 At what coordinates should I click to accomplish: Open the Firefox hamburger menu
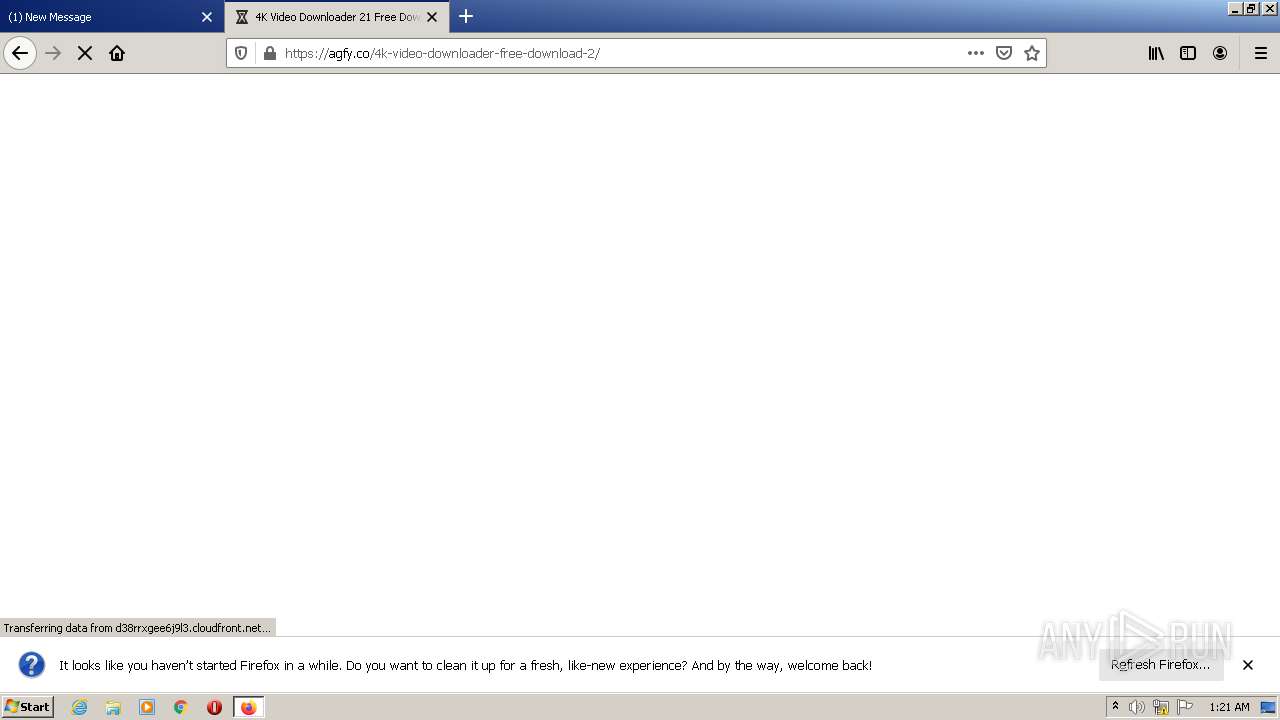pos(1261,53)
